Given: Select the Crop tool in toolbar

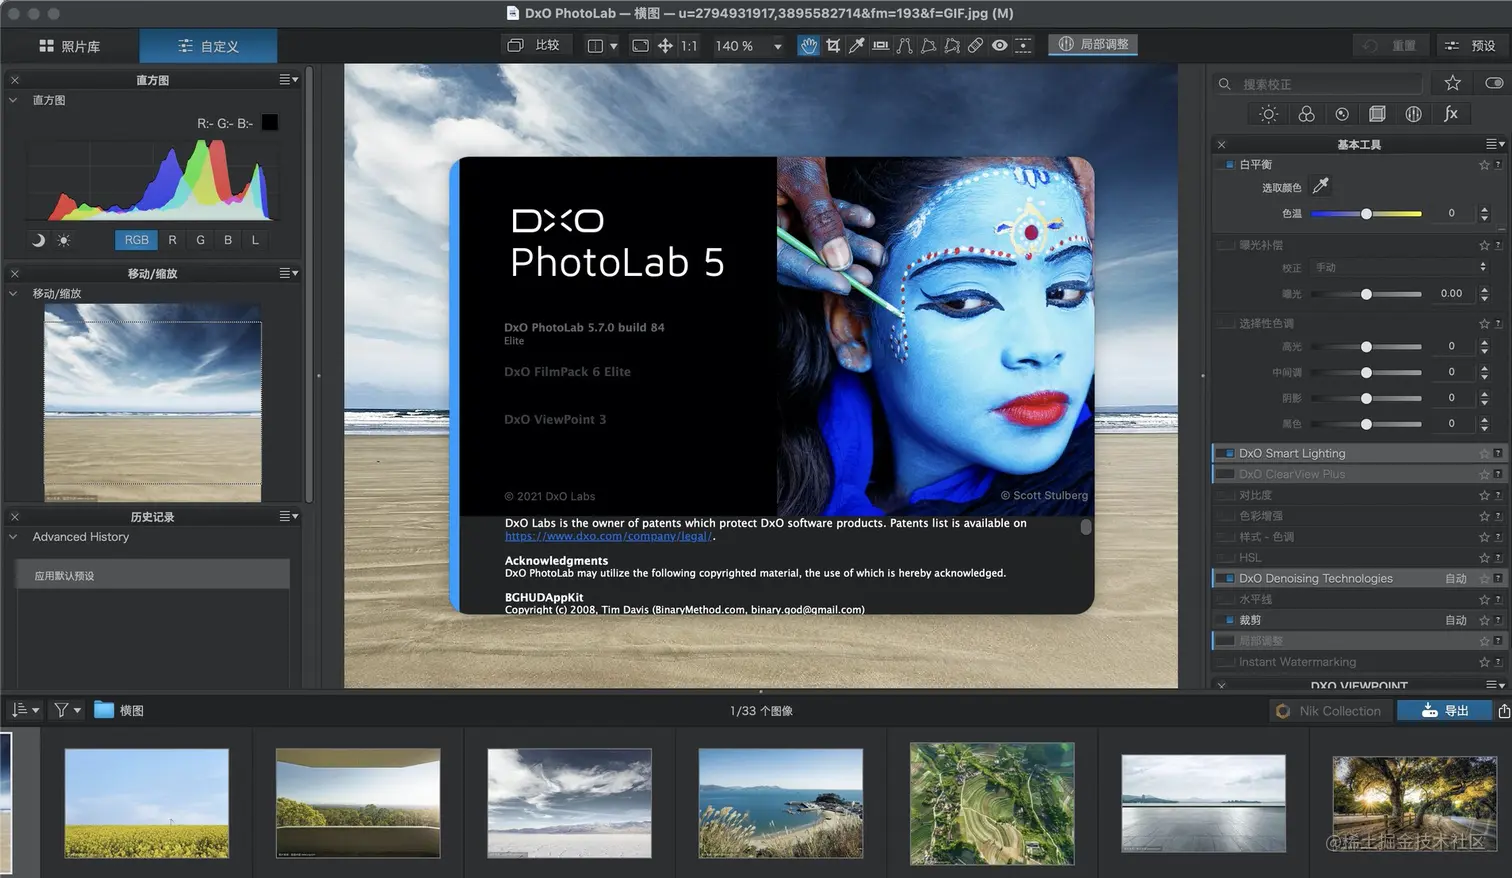Looking at the screenshot, I should (x=832, y=45).
